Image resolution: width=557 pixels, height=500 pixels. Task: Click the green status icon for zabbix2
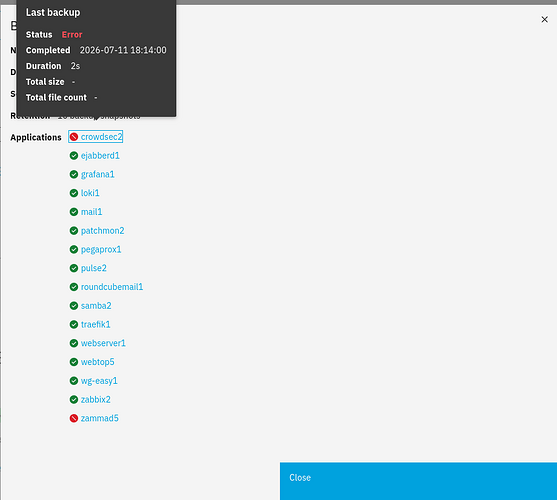pyautogui.click(x=74, y=400)
